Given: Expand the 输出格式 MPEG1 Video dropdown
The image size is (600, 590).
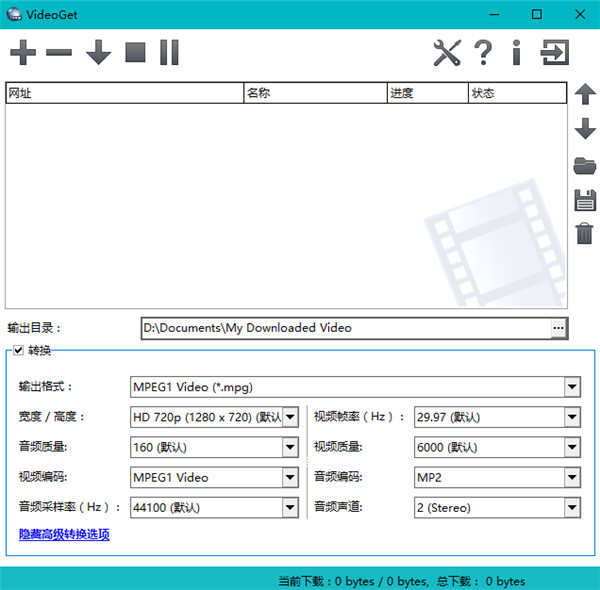Looking at the screenshot, I should coord(572,387).
